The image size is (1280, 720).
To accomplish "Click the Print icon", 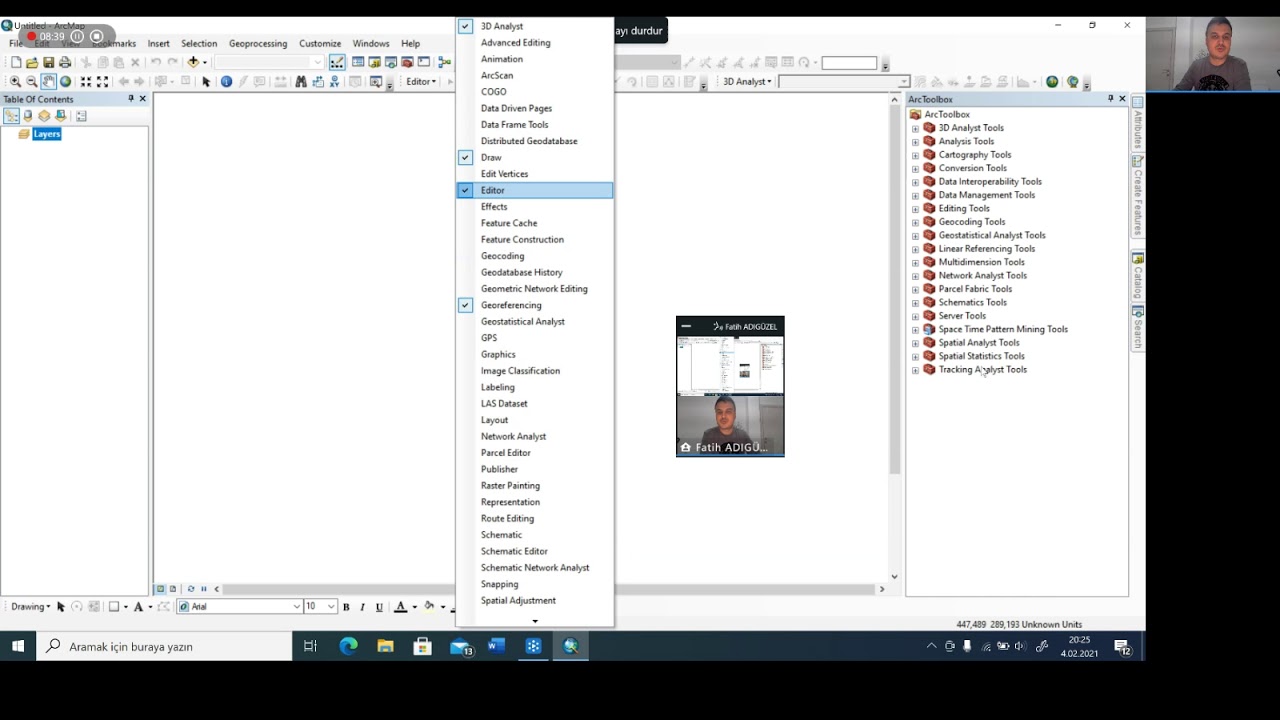I will (x=65, y=62).
